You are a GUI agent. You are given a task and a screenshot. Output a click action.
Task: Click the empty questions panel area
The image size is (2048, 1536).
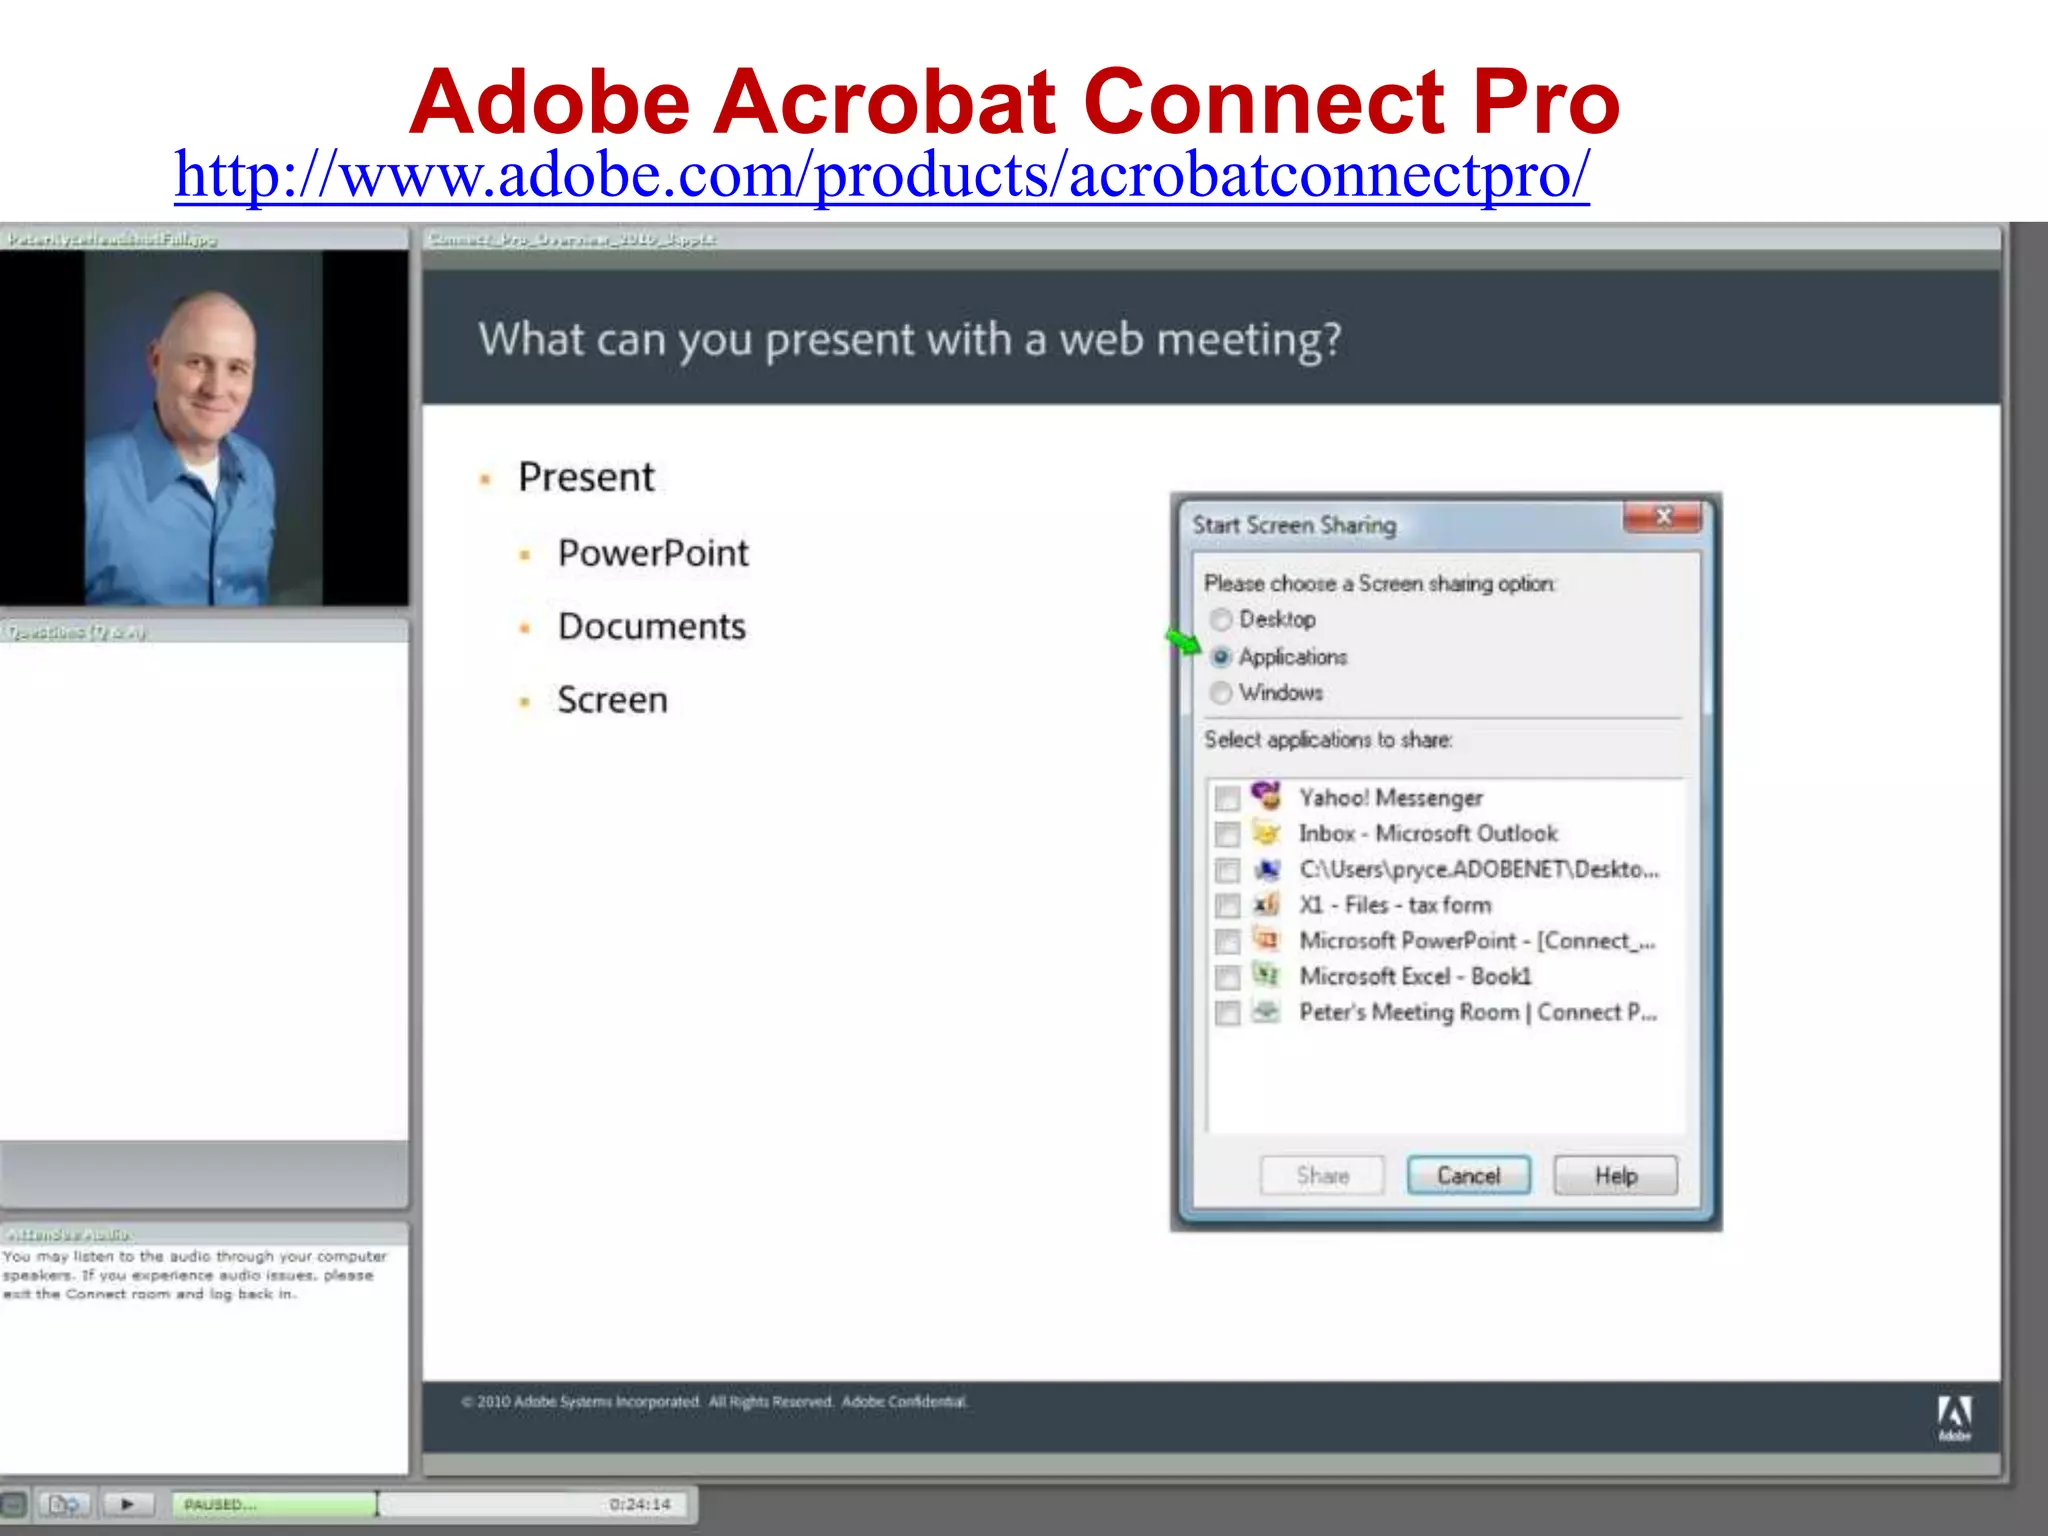[204, 890]
